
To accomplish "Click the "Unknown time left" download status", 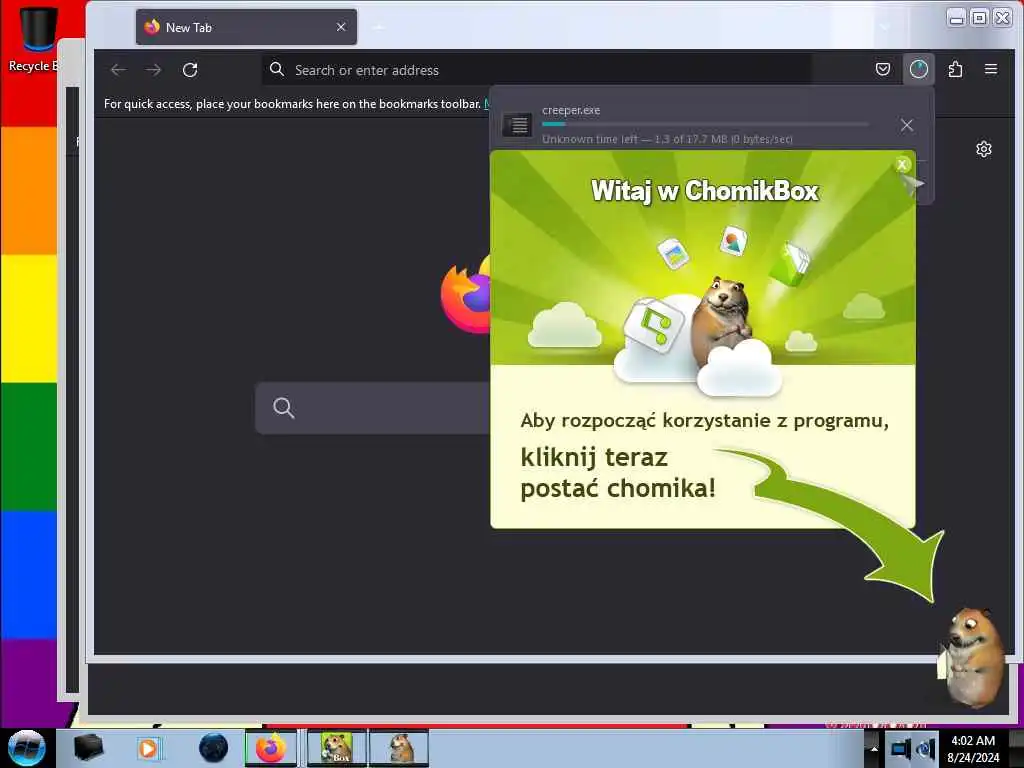I will pos(667,139).
